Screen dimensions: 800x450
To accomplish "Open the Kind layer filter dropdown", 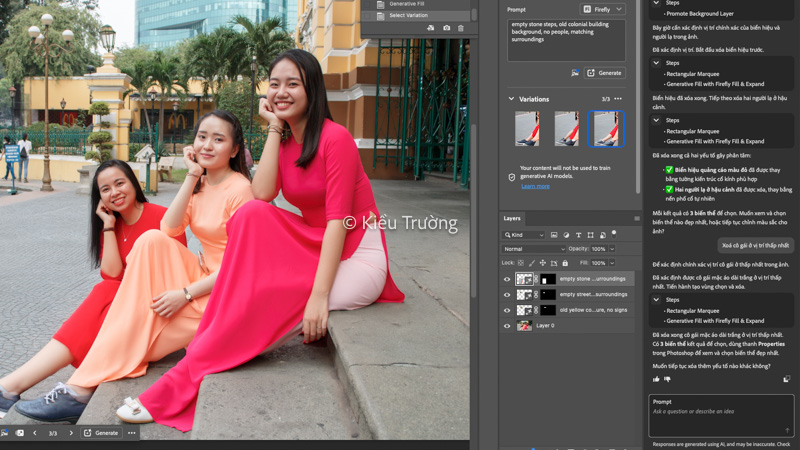I will 523,235.
